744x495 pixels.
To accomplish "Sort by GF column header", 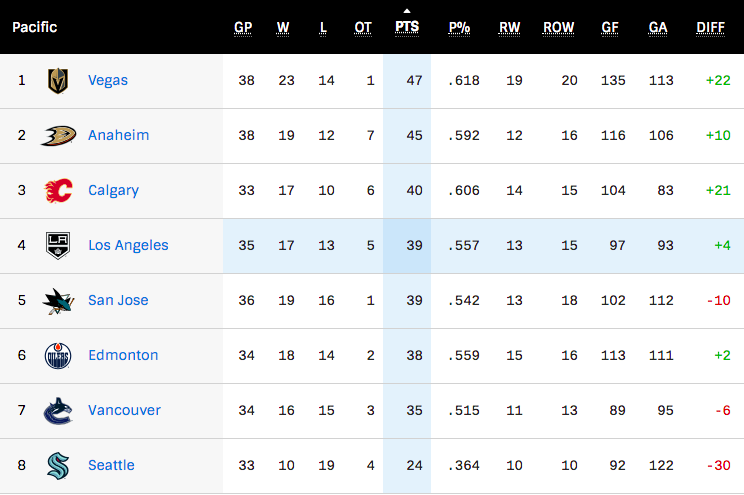I will point(610,28).
